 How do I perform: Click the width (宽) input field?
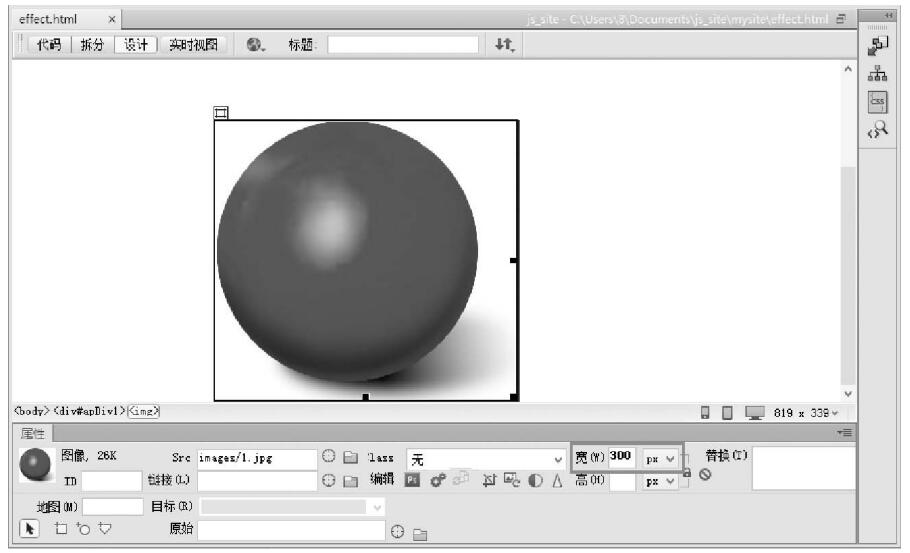click(x=622, y=457)
